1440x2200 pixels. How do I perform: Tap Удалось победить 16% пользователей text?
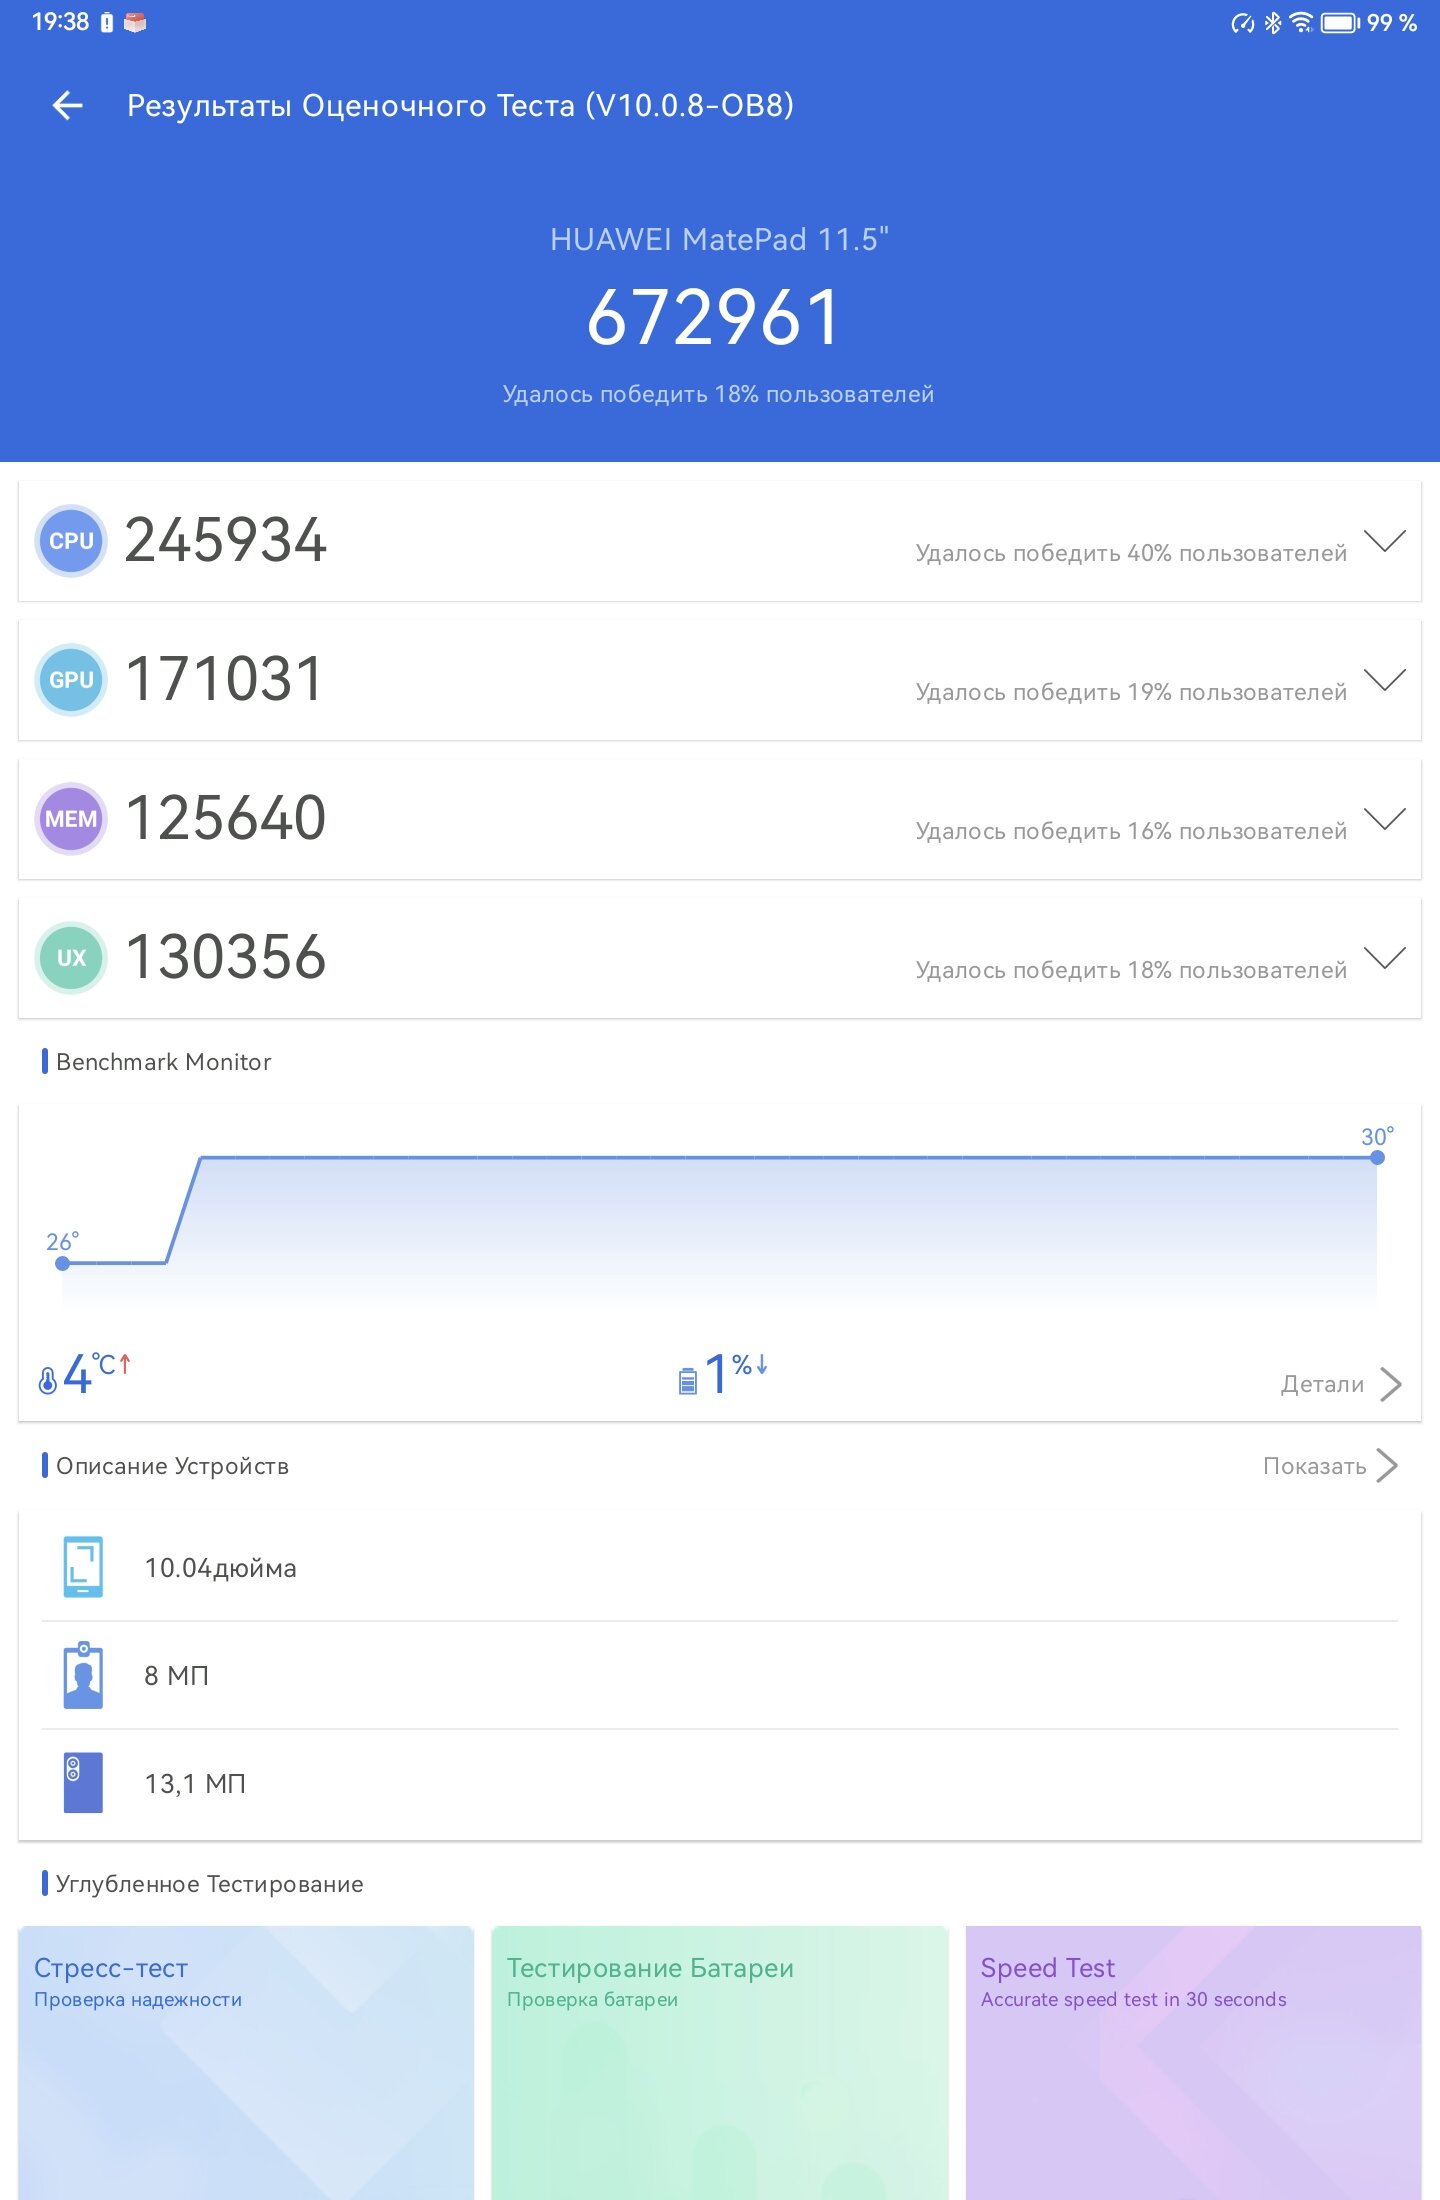(1131, 831)
